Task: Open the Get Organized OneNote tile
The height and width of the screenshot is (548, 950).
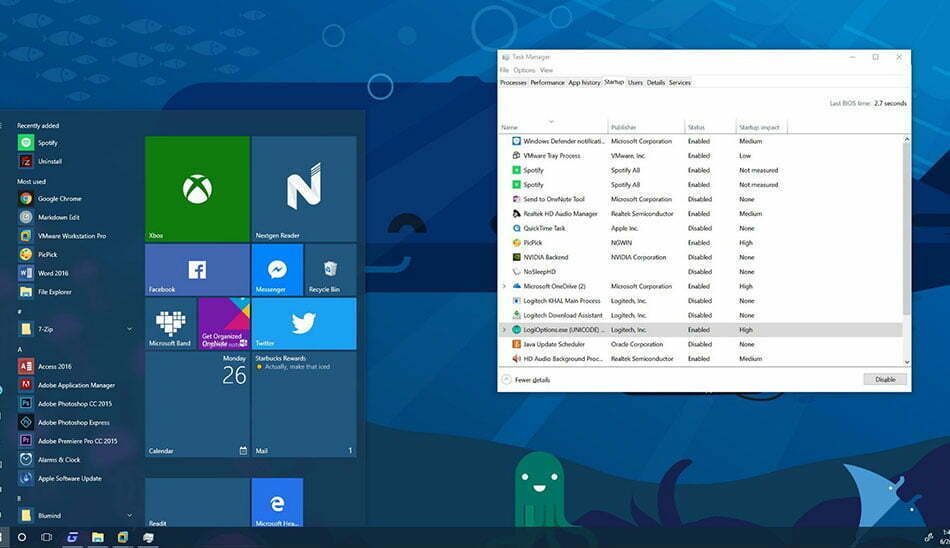Action: pos(224,323)
